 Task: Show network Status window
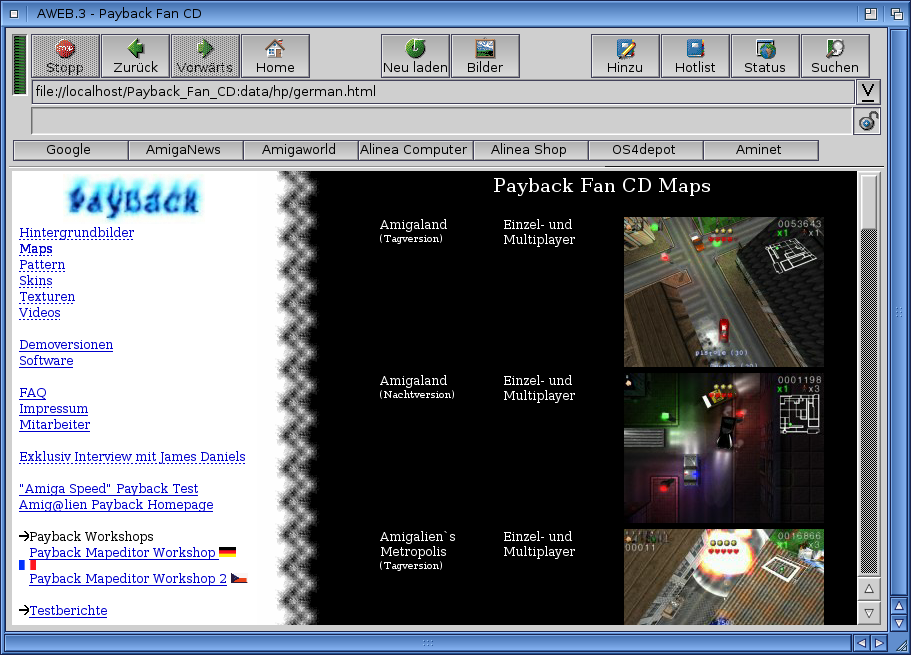coord(765,56)
